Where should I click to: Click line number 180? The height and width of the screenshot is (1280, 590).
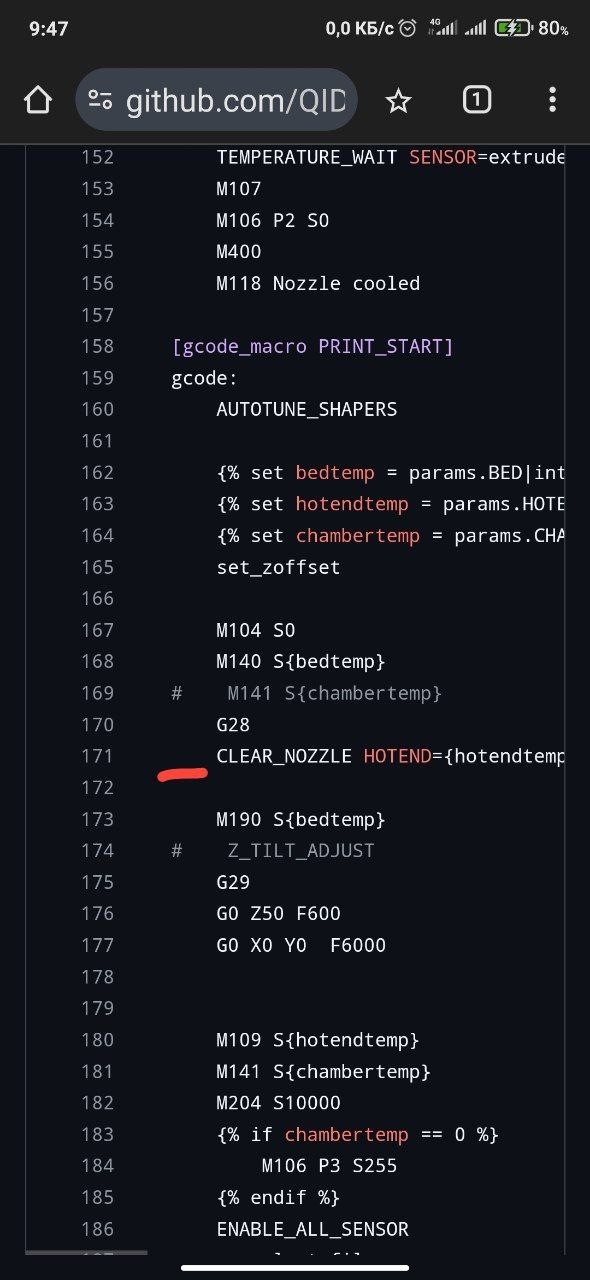click(x=97, y=1040)
